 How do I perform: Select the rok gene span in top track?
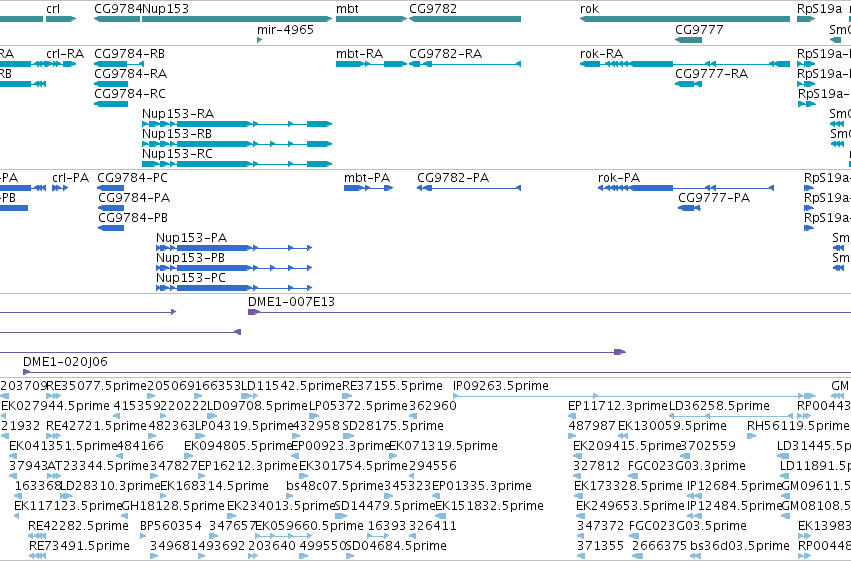click(685, 19)
